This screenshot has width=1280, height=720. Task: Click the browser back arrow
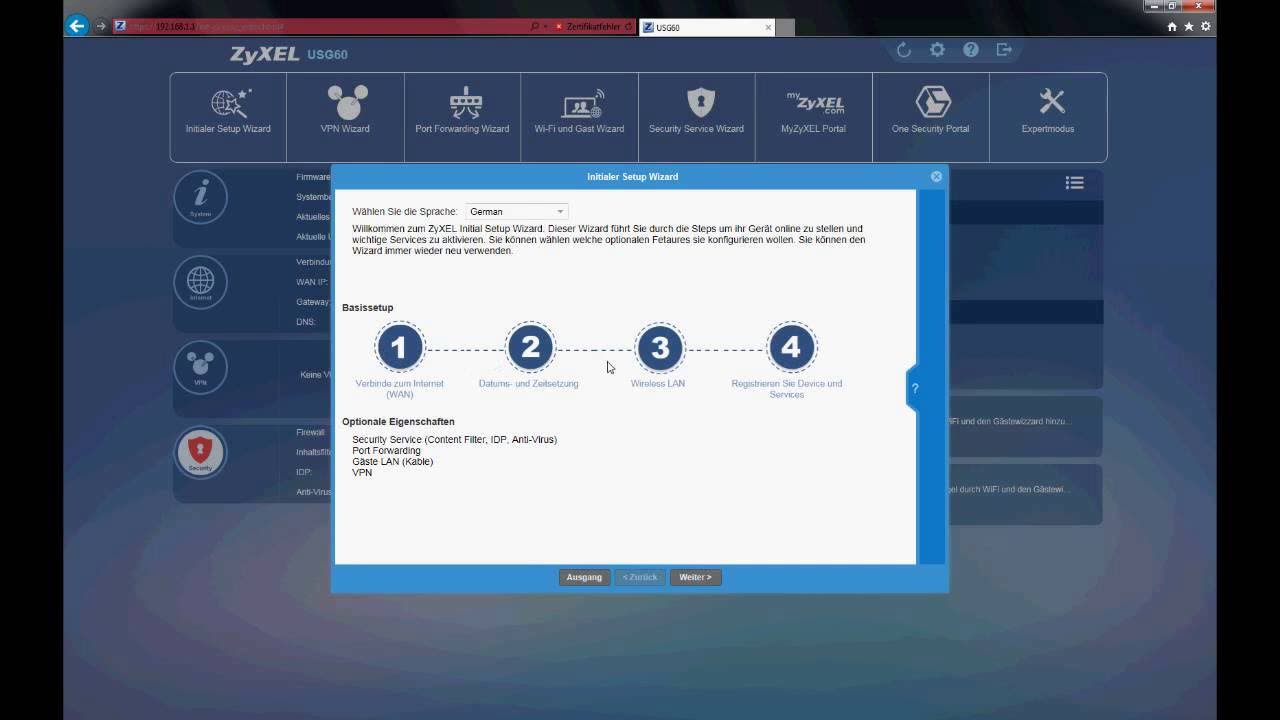click(77, 26)
